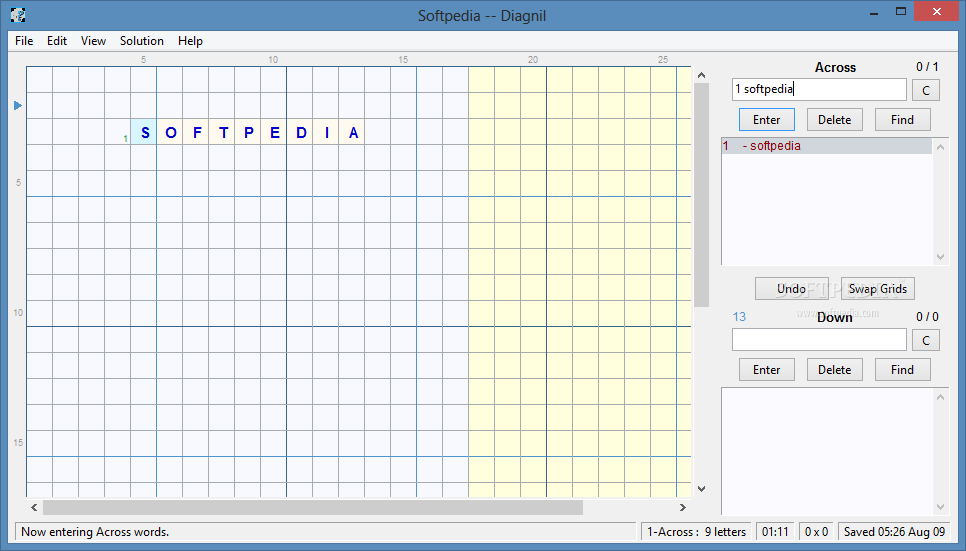
Task: Click the blue number 13 beside Down
Action: click(739, 317)
